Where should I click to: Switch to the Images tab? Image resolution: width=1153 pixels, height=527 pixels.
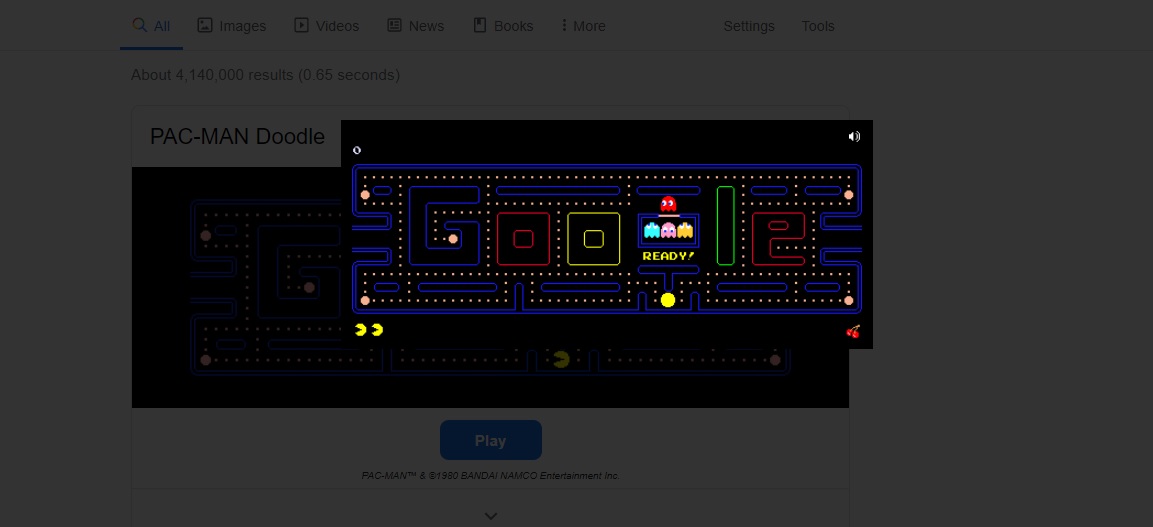click(x=232, y=26)
